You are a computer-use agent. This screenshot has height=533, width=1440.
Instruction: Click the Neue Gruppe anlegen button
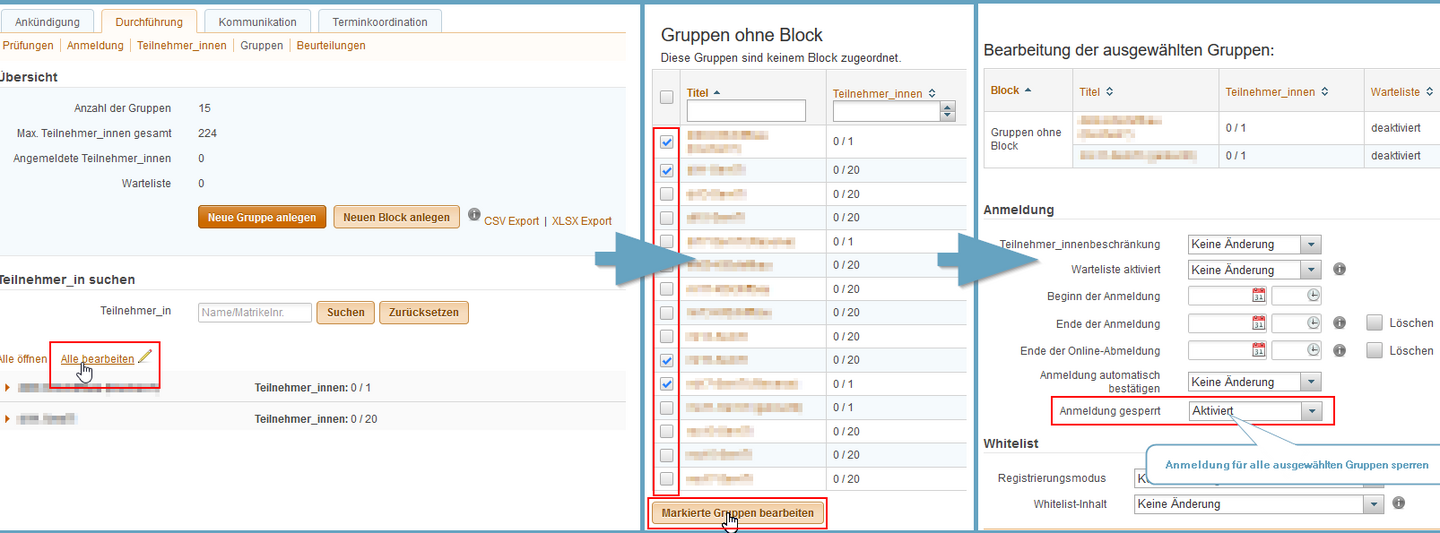point(262,217)
